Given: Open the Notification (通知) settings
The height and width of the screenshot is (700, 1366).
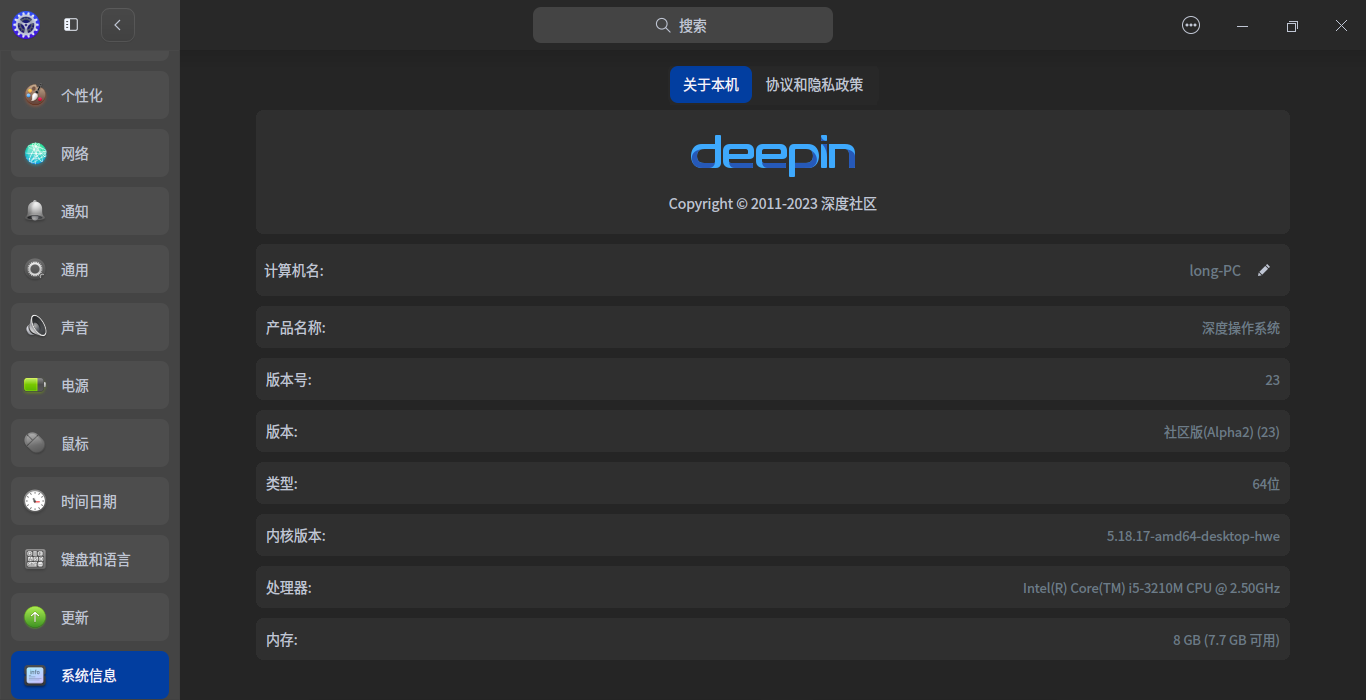Looking at the screenshot, I should point(90,211).
